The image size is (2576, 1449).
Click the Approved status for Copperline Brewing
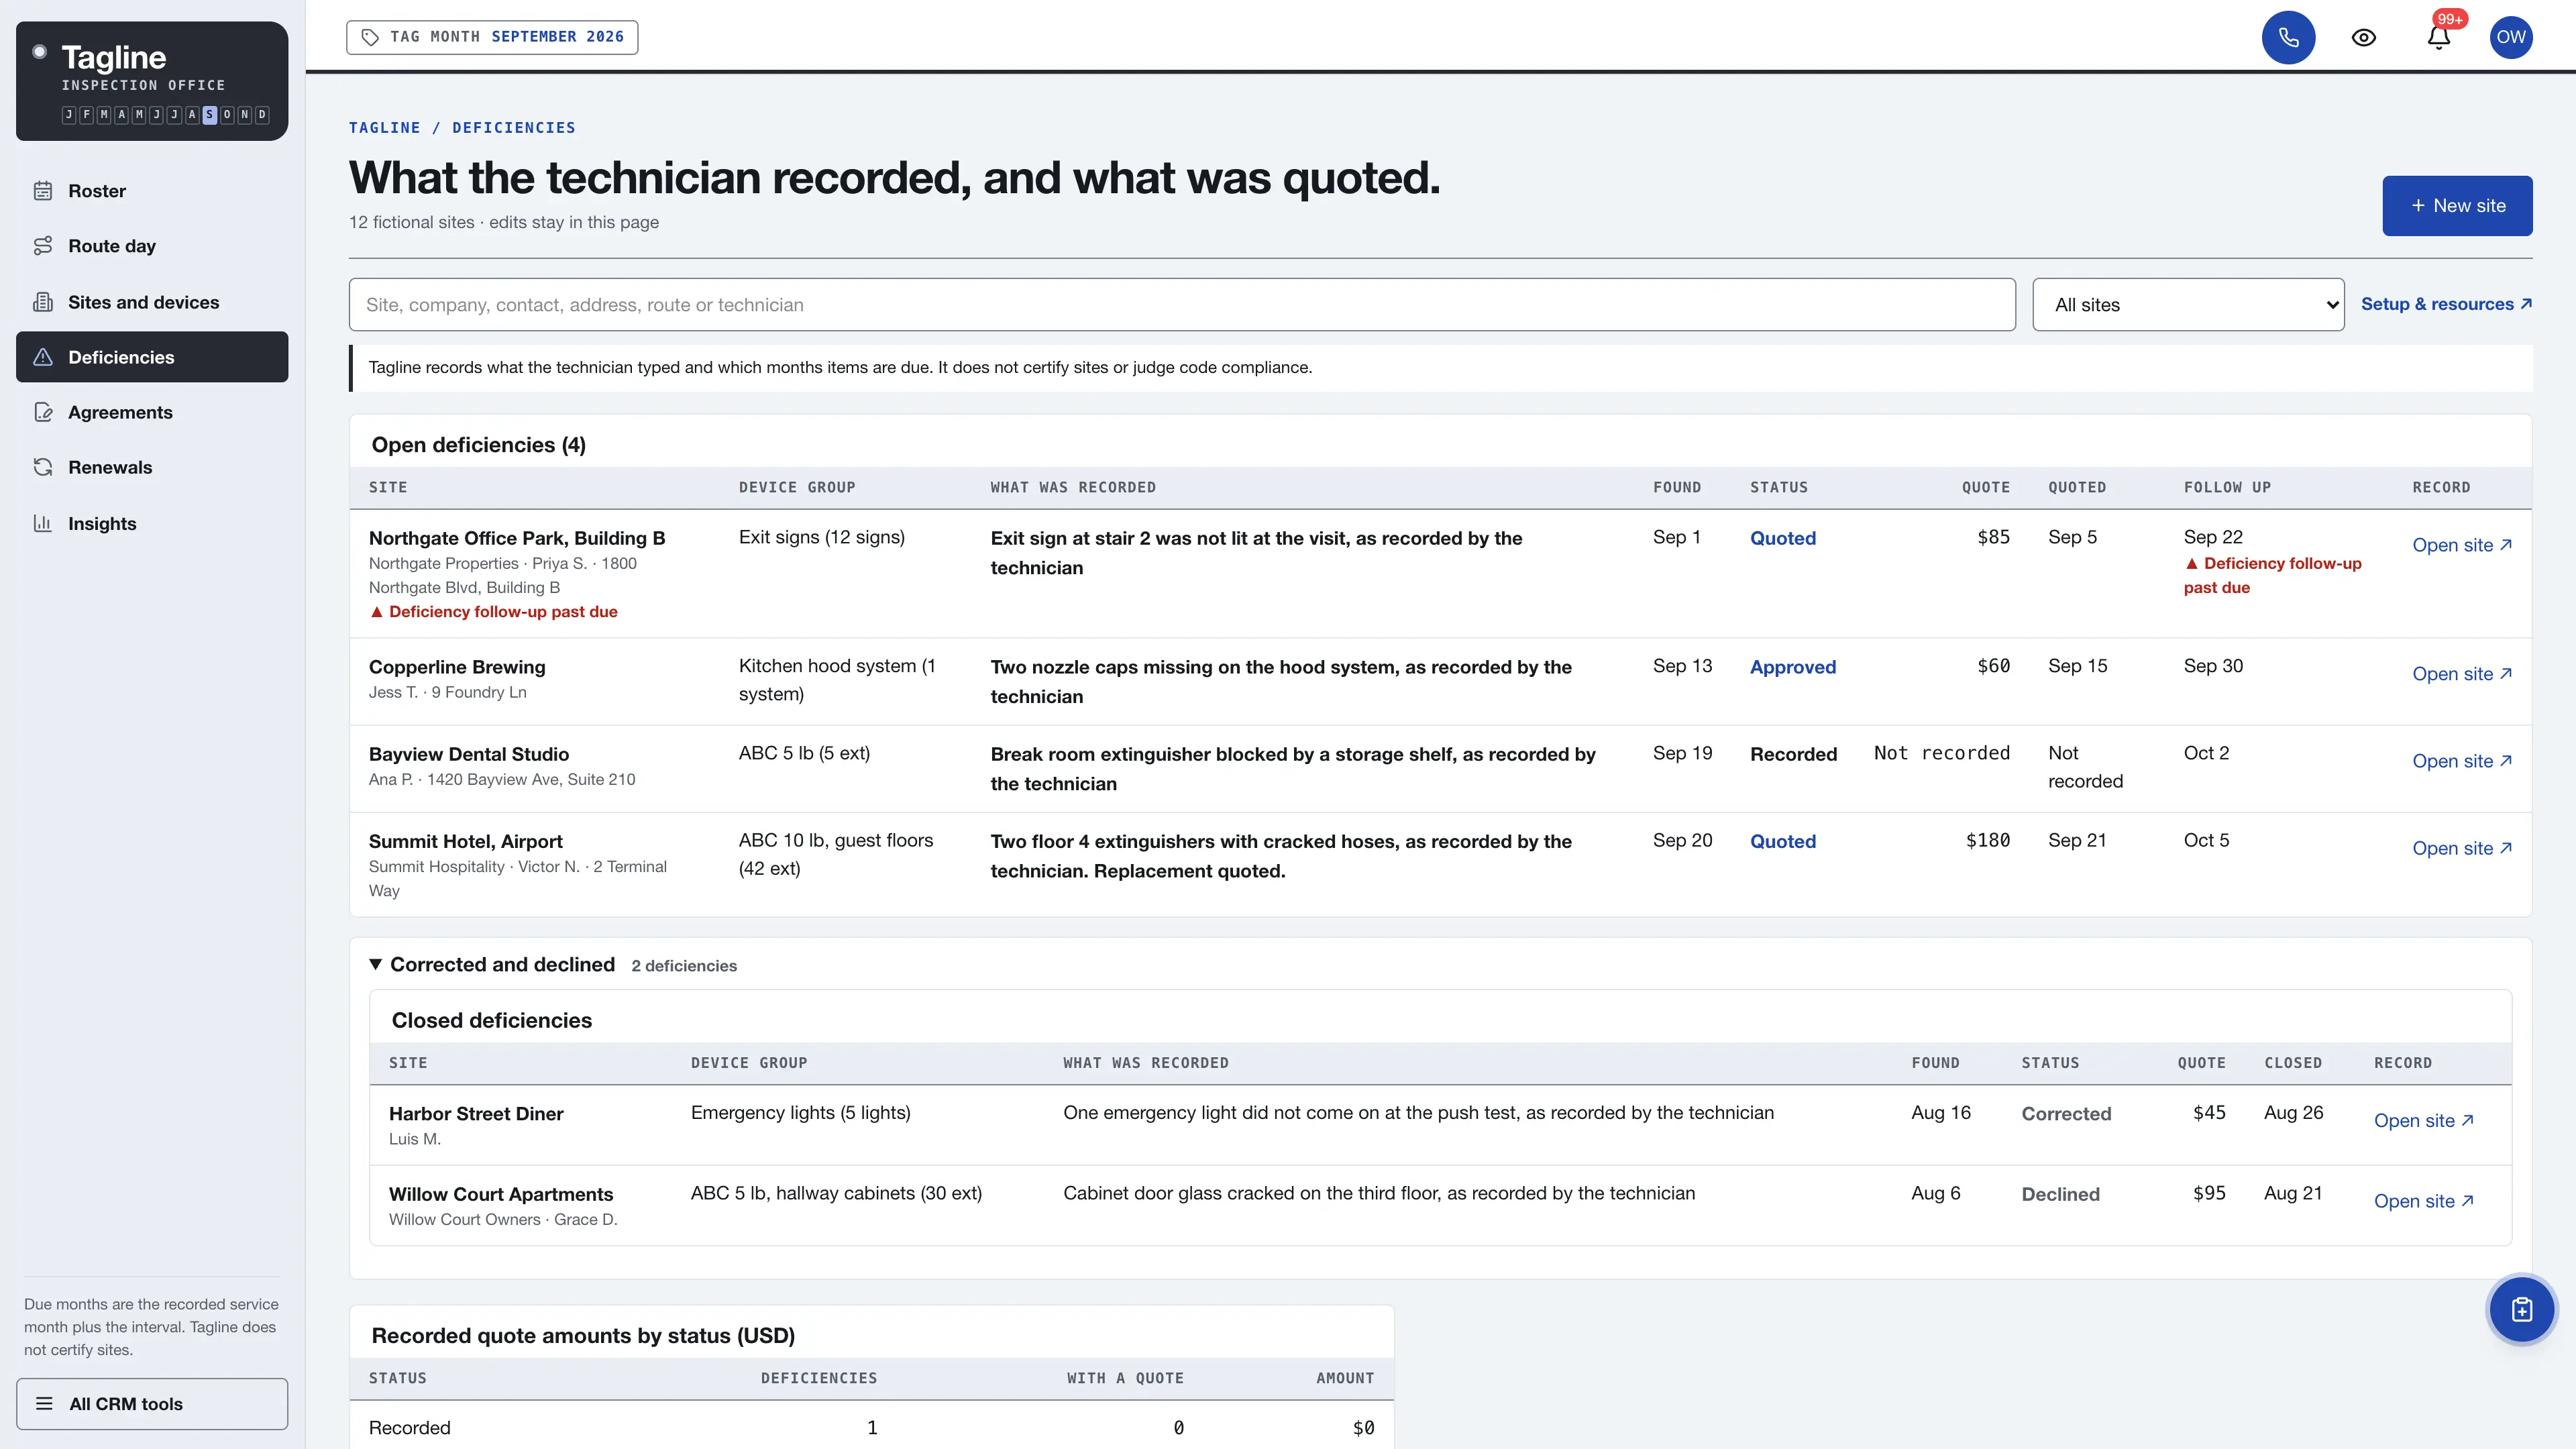[x=1792, y=667]
